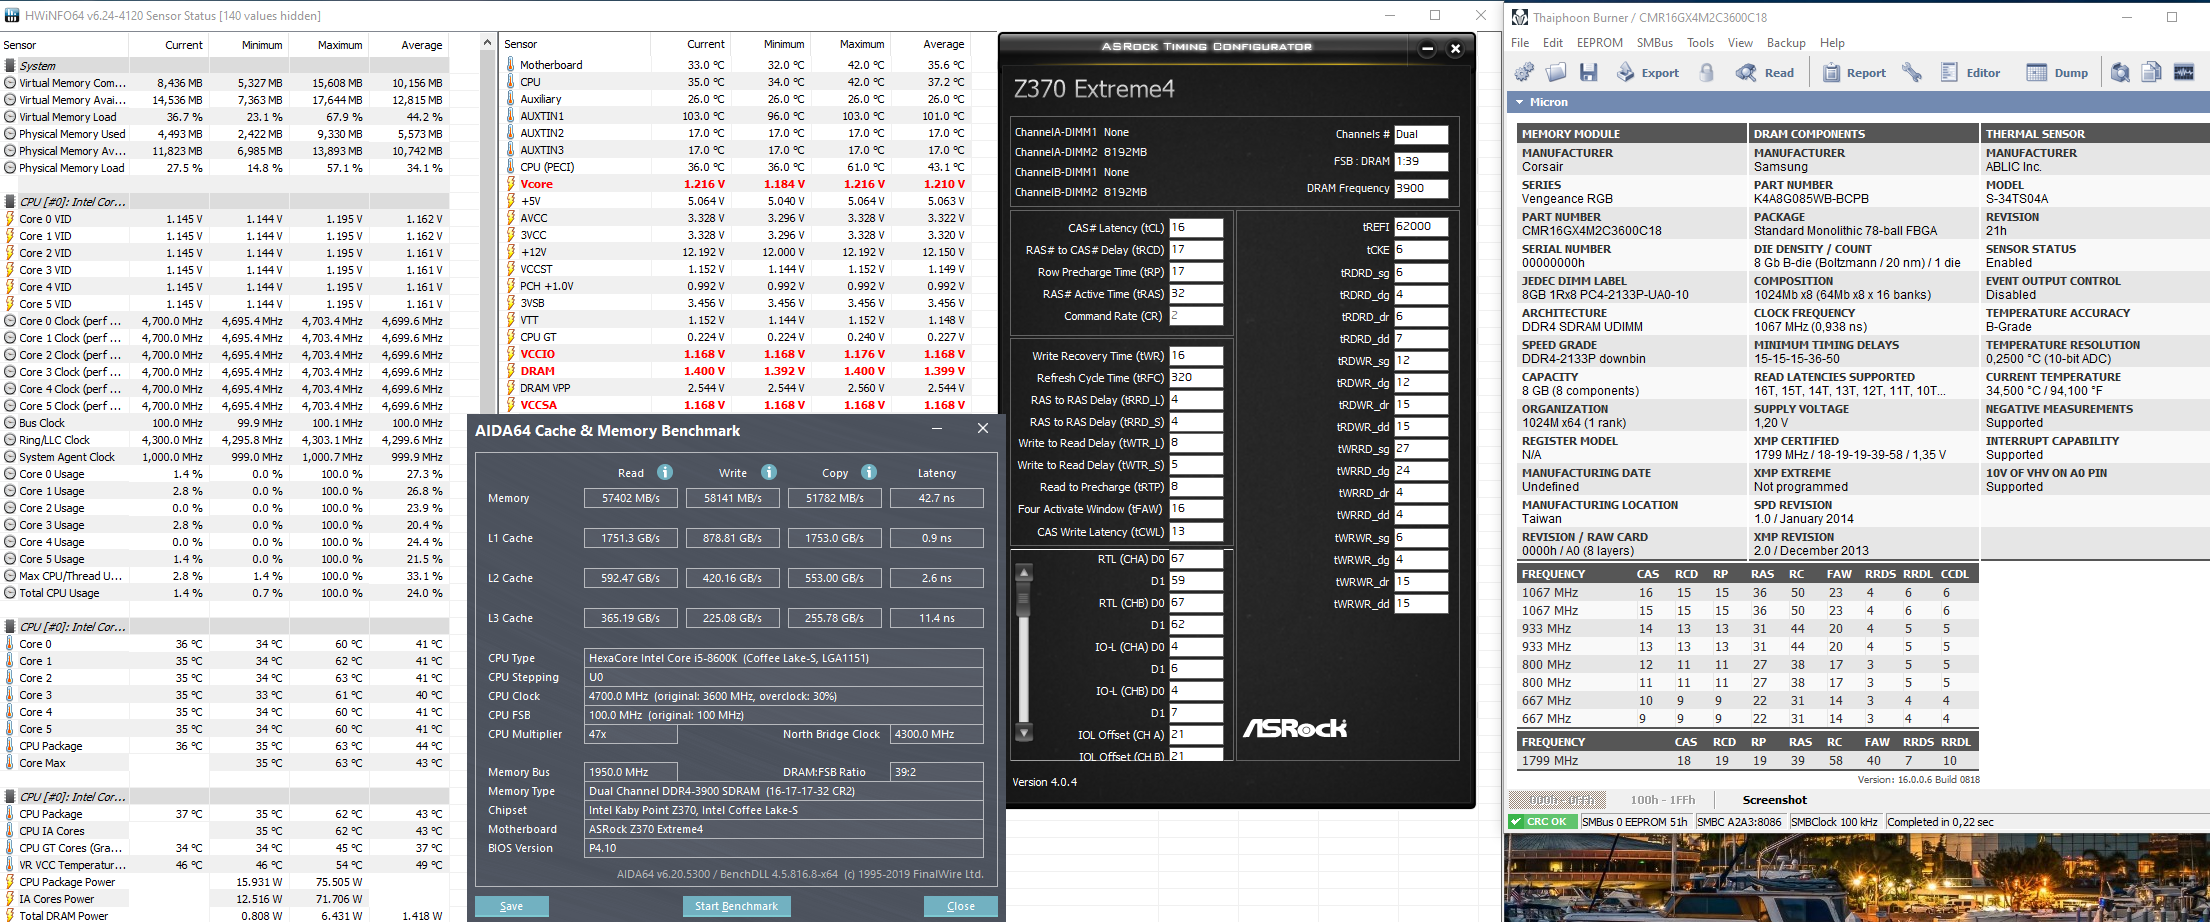Click the Copy info icon in AIDA64 benchmark
2210x922 pixels.
(869, 472)
